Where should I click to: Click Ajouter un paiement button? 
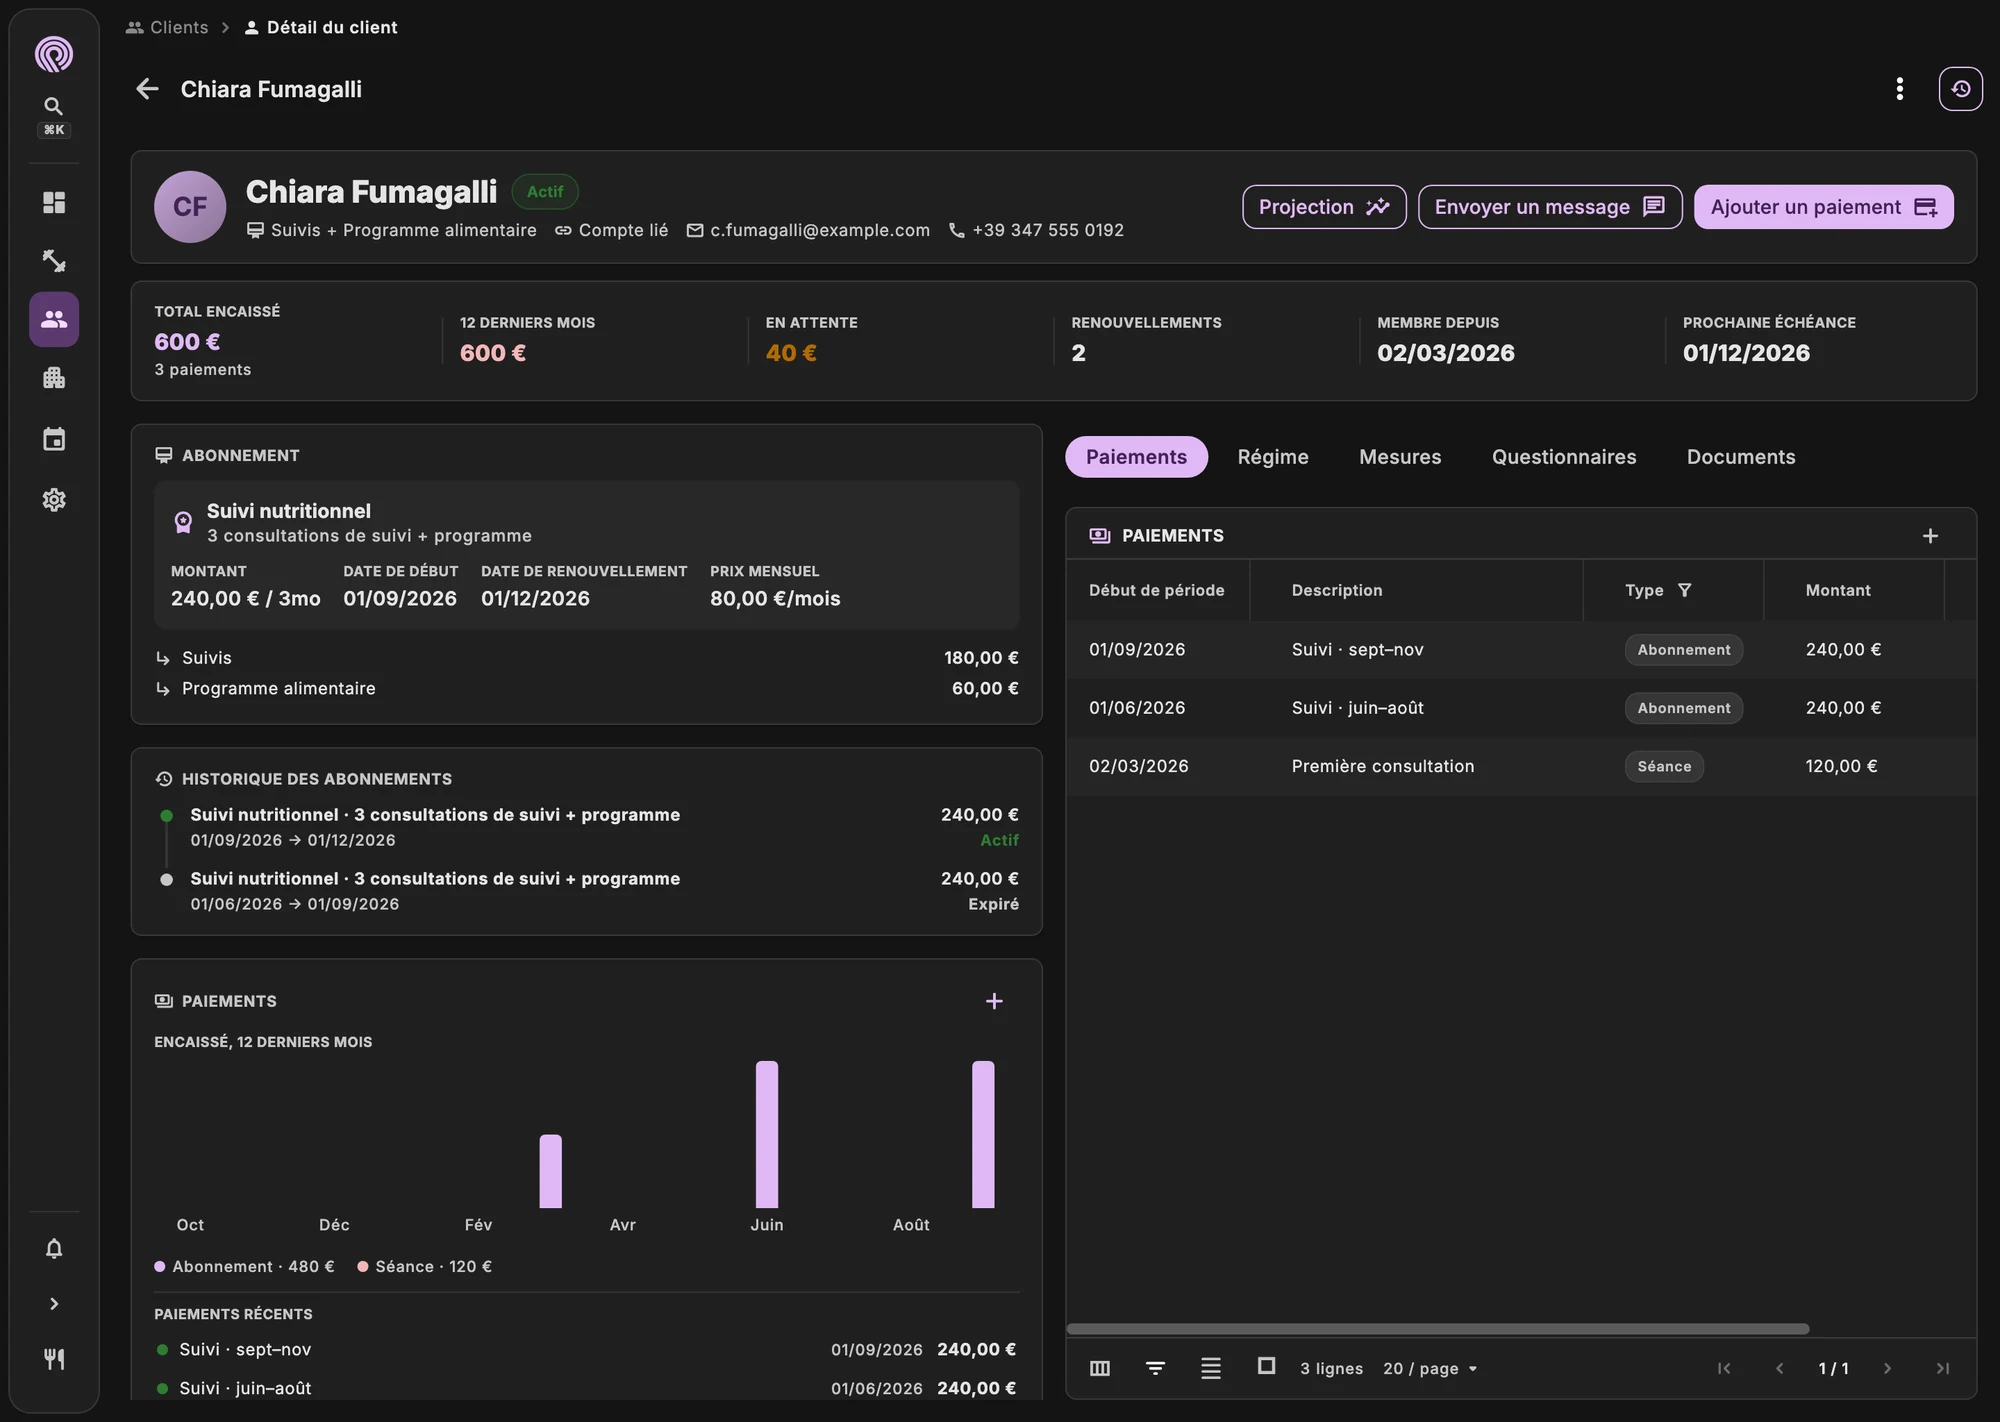pyautogui.click(x=1823, y=207)
